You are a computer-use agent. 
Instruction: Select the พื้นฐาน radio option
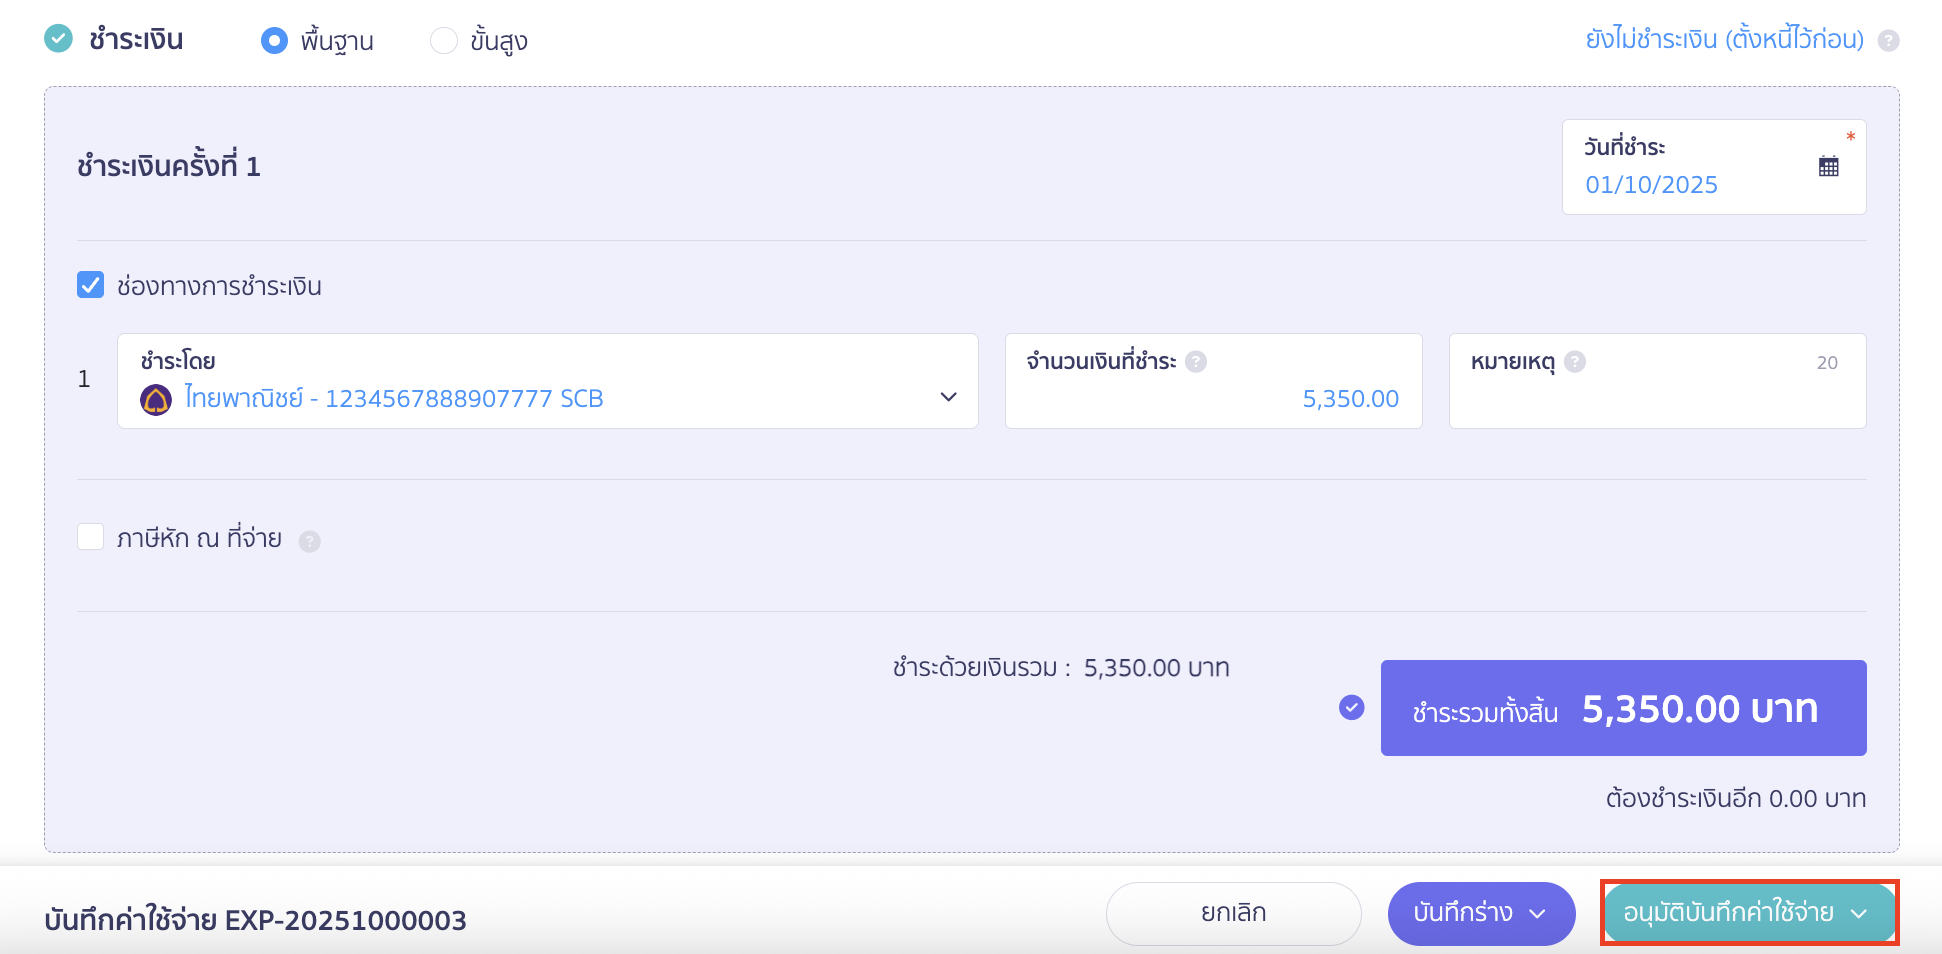pos(274,41)
